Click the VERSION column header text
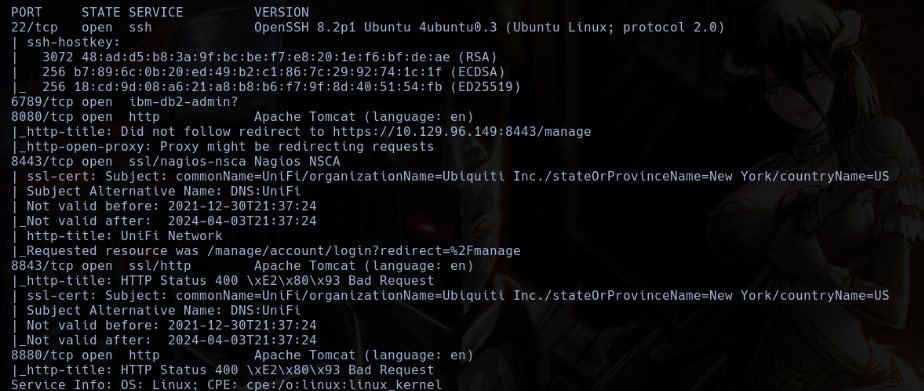The image size is (924, 391). coord(281,12)
